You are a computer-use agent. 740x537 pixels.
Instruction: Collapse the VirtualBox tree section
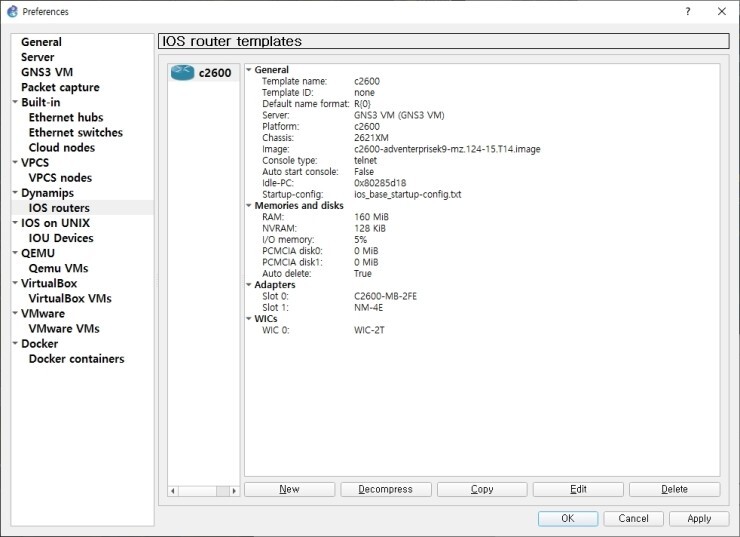click(x=15, y=283)
